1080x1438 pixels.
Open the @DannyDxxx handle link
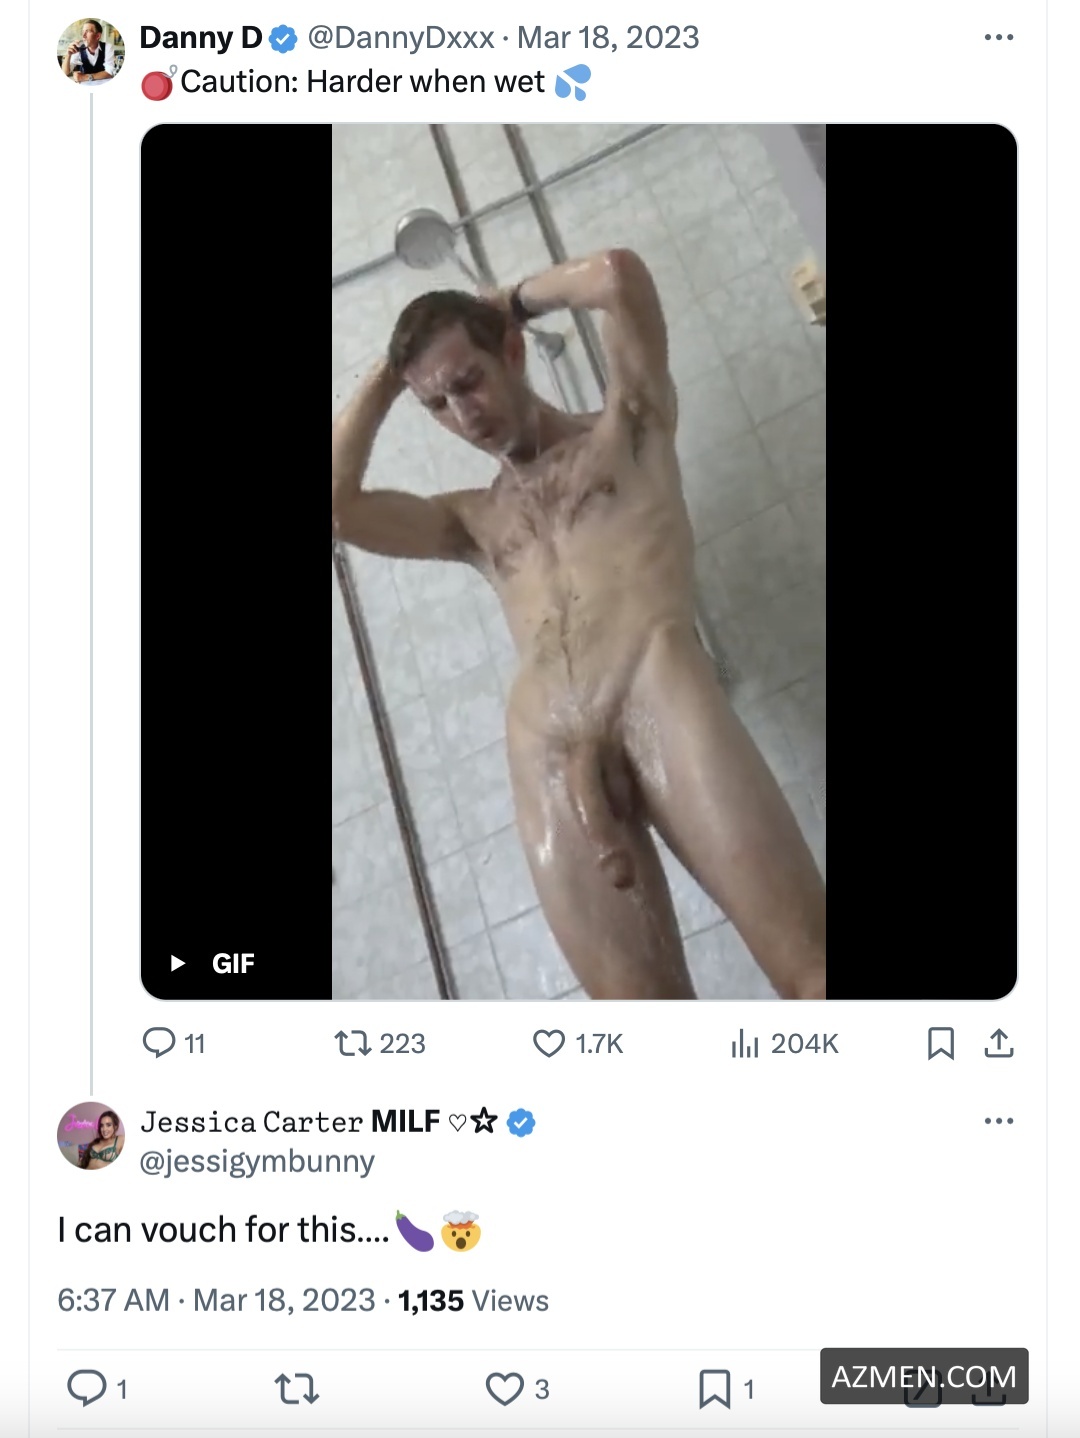tap(401, 38)
